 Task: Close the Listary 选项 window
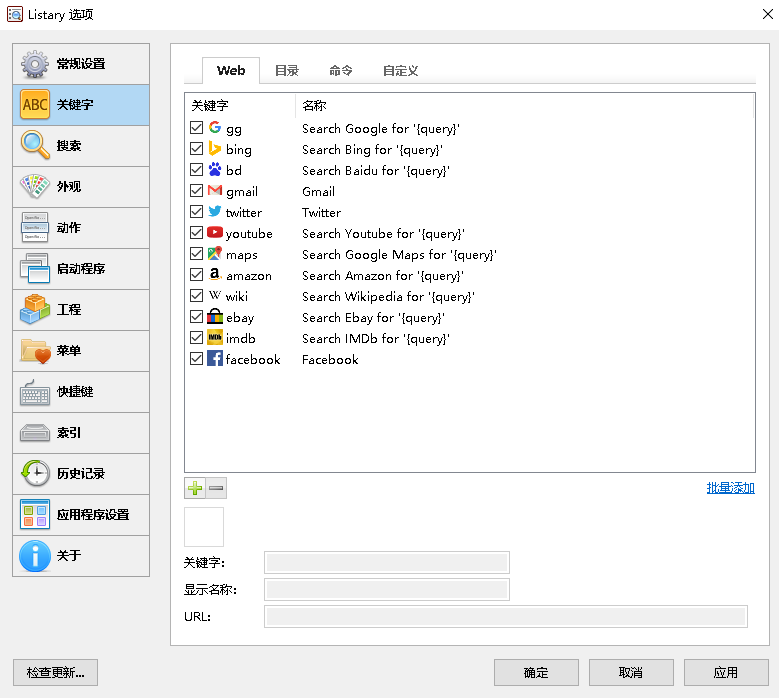pos(768,14)
